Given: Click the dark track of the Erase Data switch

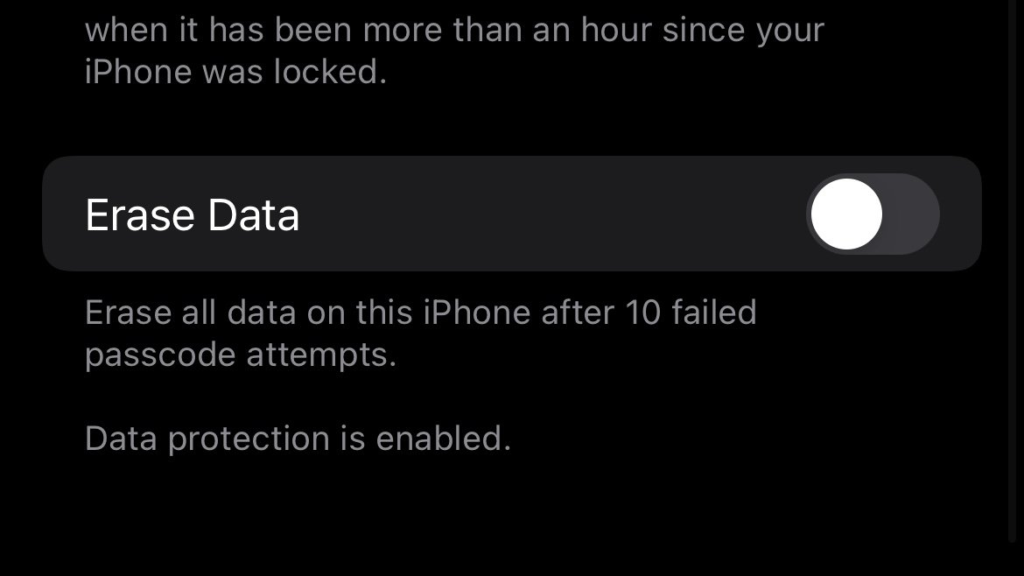Looking at the screenshot, I should tap(912, 214).
